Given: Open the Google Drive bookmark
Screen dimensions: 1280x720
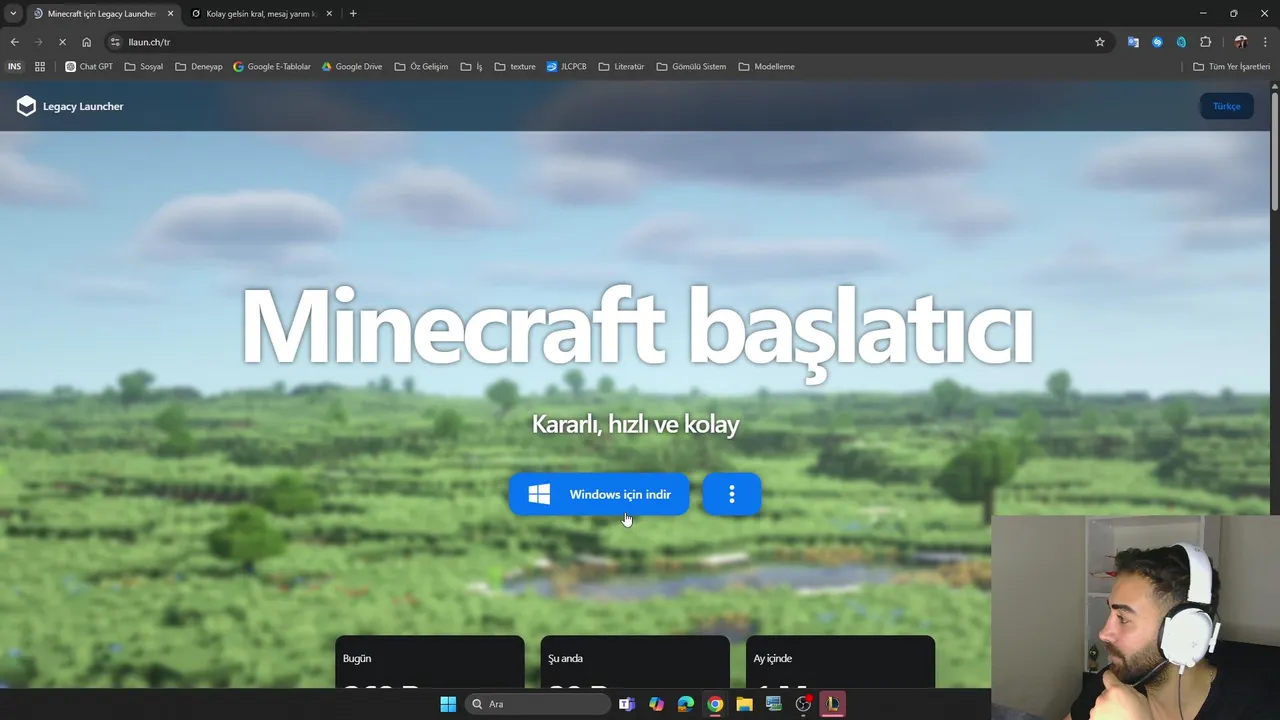Looking at the screenshot, I should 352,67.
